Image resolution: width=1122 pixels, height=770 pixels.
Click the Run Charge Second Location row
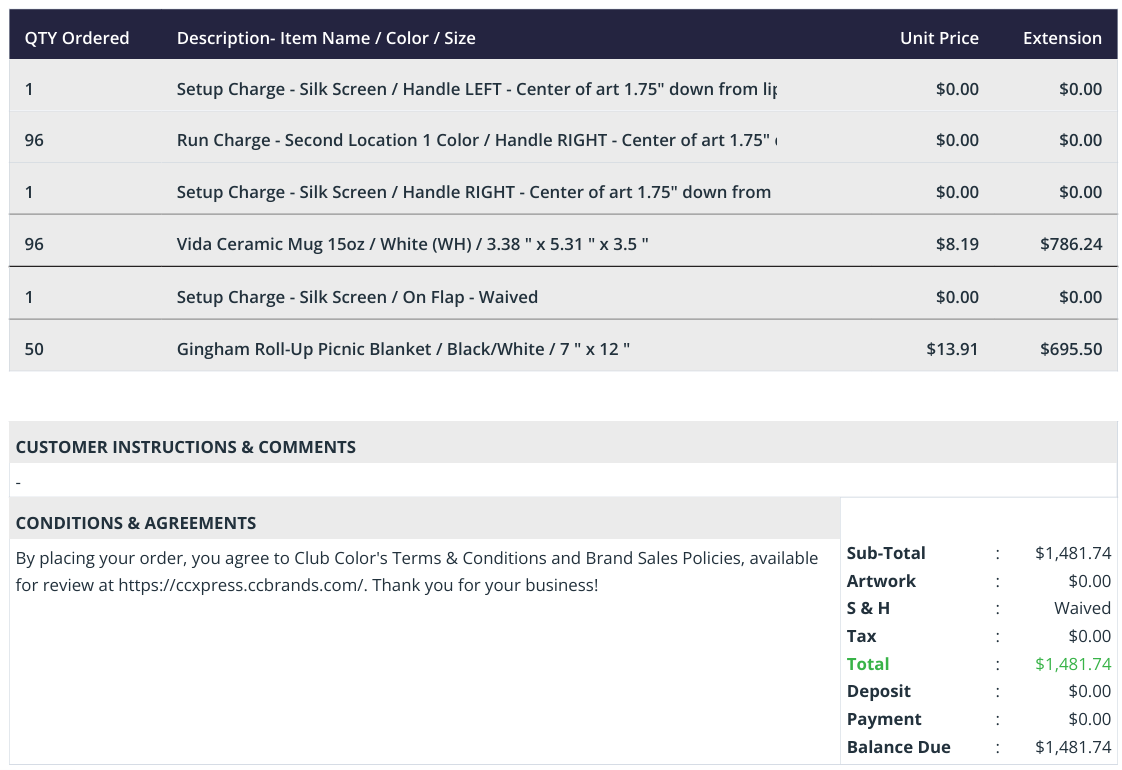coord(563,140)
